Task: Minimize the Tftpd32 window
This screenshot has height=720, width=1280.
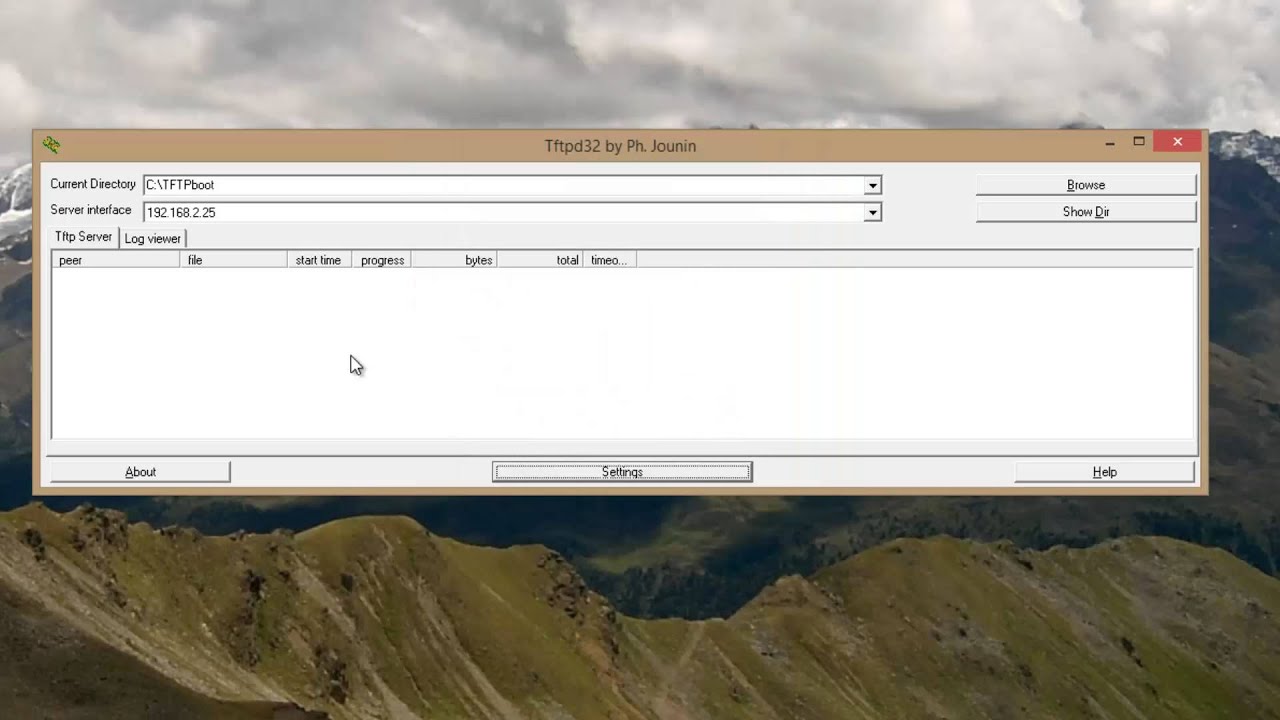Action: click(x=1110, y=143)
